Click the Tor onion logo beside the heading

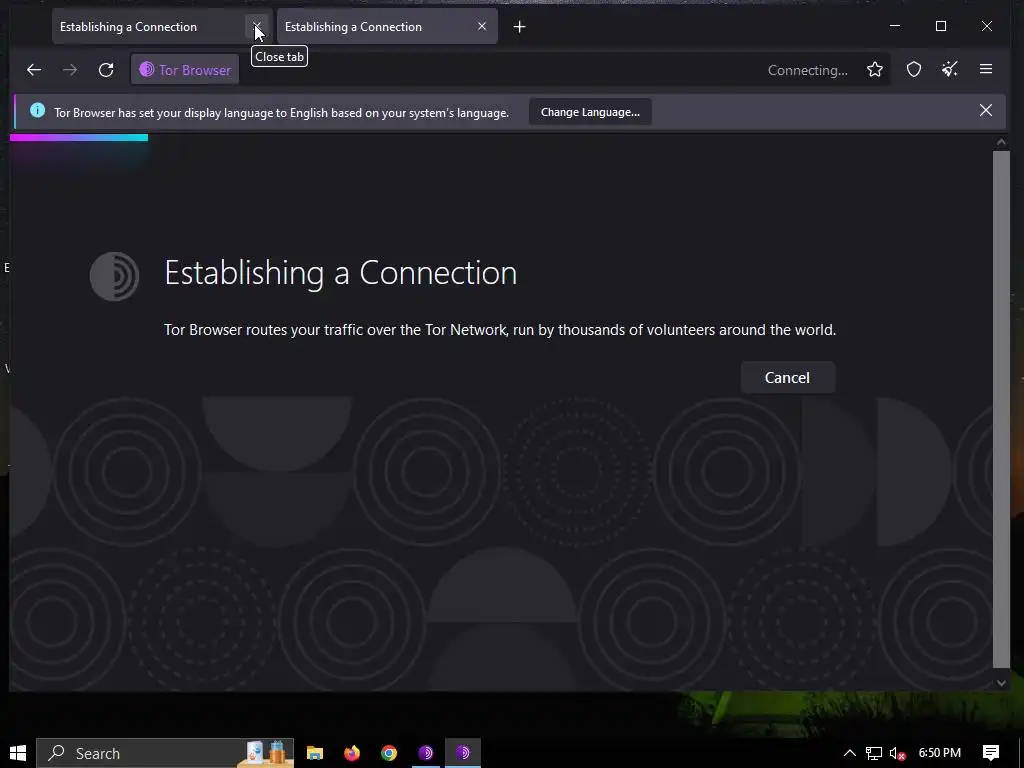114,276
